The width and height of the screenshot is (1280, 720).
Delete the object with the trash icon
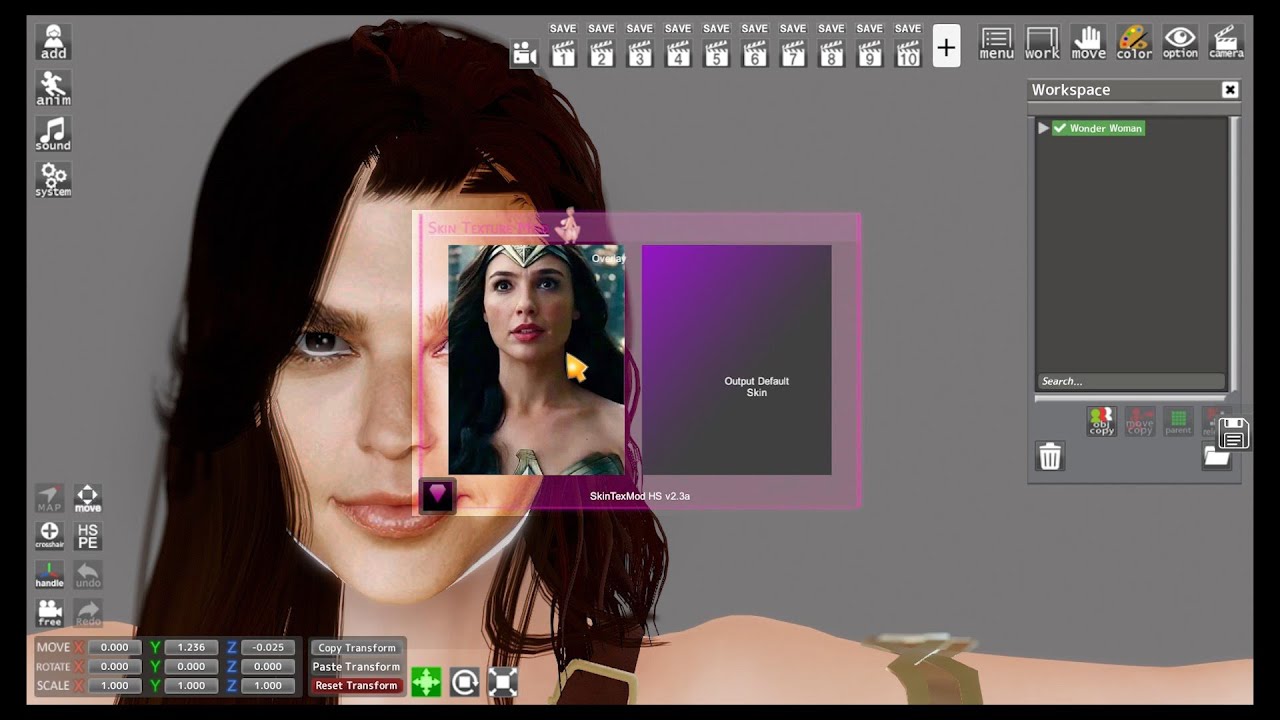point(1050,457)
